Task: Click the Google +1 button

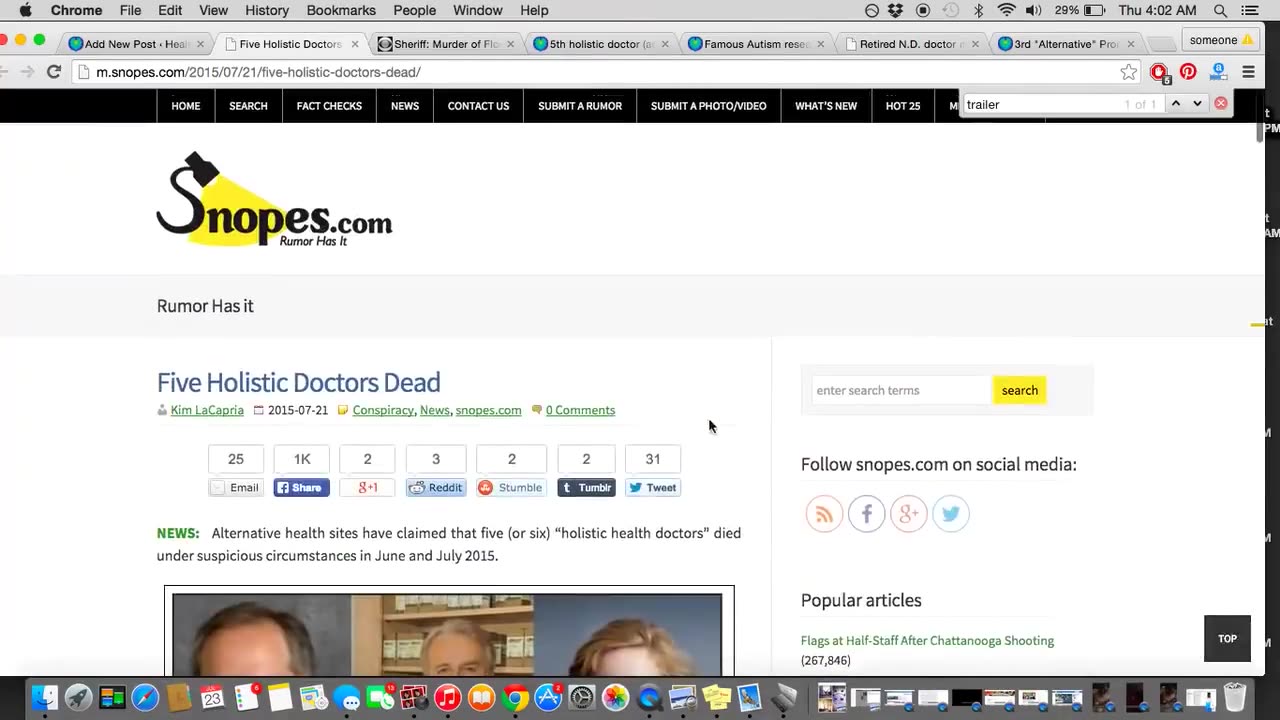Action: coord(367,487)
